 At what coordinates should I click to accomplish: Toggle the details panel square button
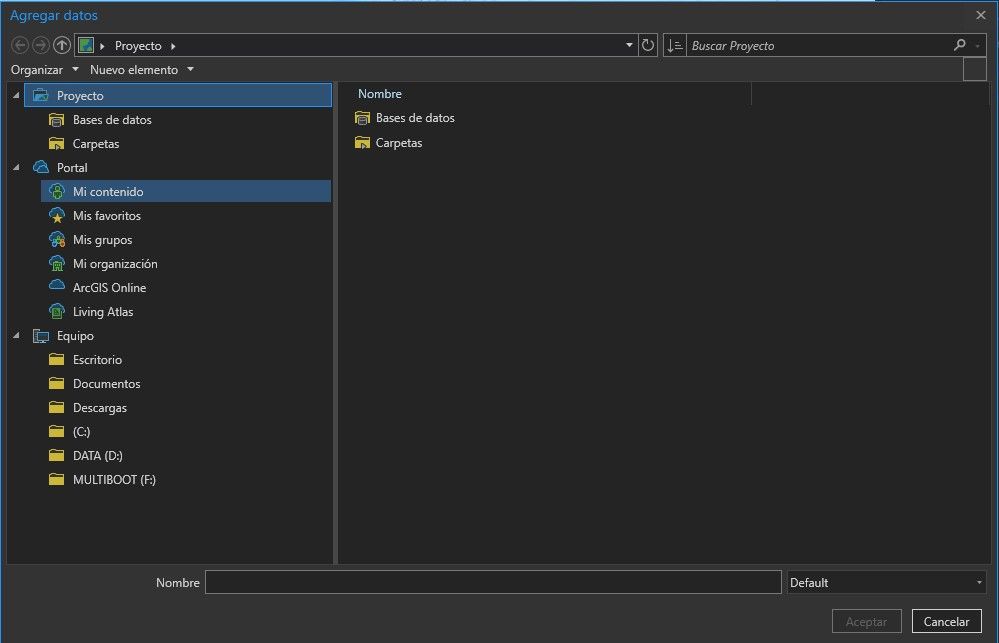click(x=974, y=70)
